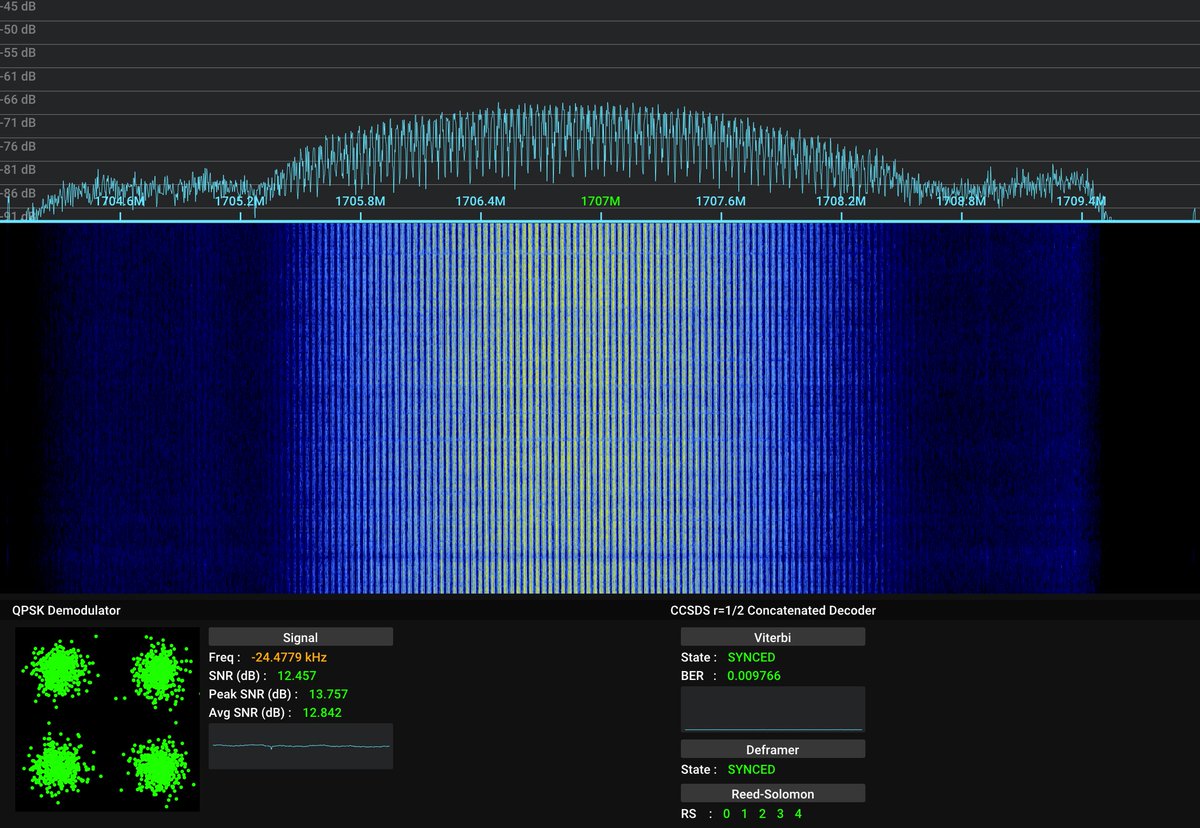This screenshot has height=828, width=1200.
Task: Click the QPSK constellation diagram
Action: pos(107,719)
